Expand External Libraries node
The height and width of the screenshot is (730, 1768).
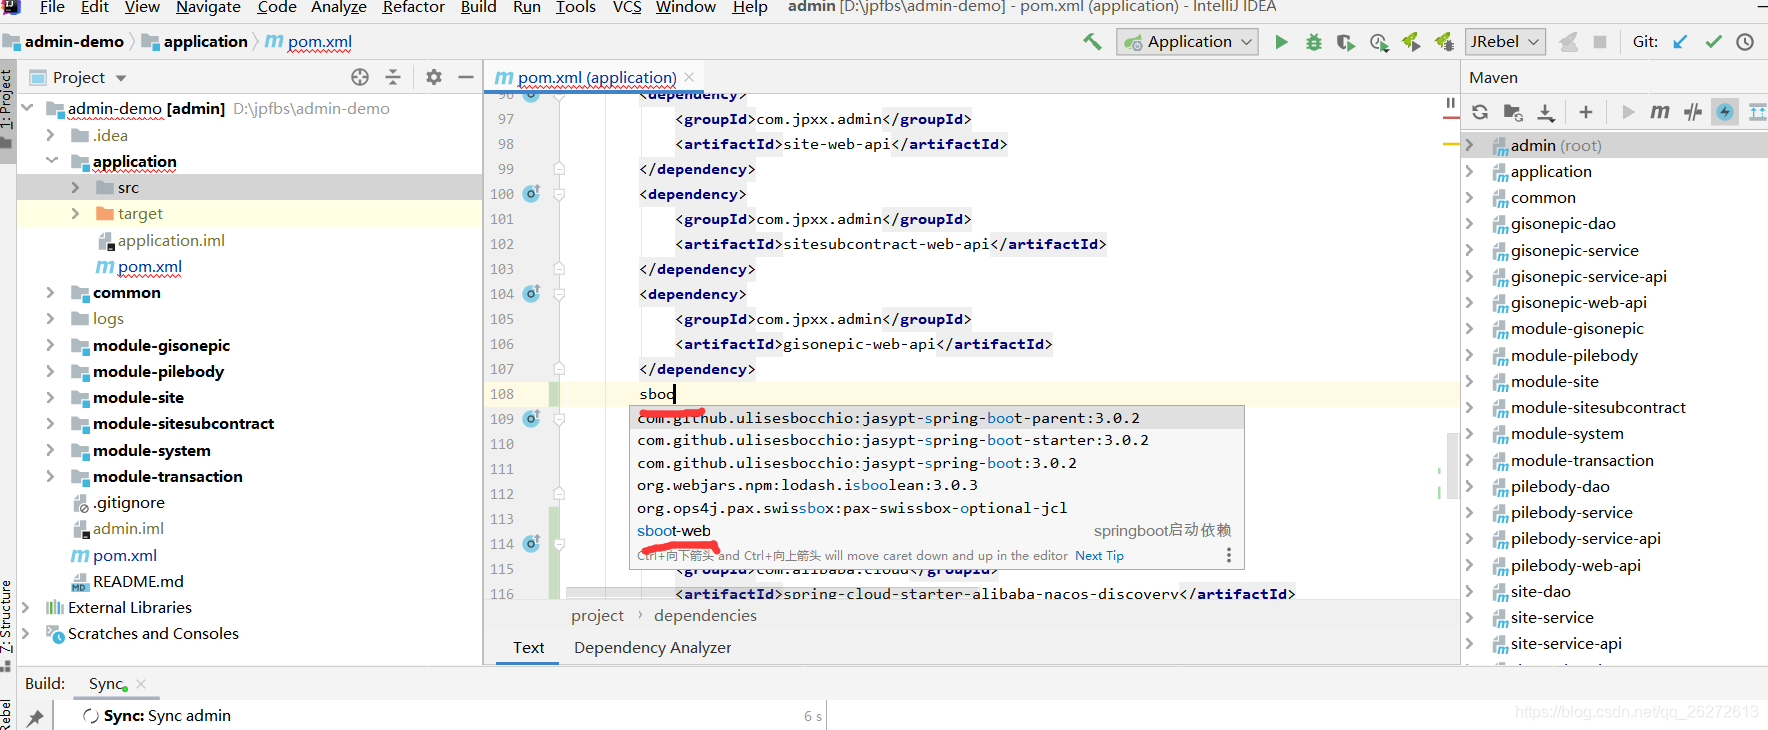click(x=26, y=607)
